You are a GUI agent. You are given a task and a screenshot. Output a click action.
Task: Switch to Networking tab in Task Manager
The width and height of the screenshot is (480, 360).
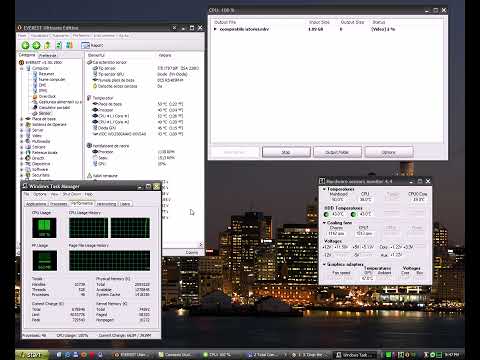click(106, 204)
